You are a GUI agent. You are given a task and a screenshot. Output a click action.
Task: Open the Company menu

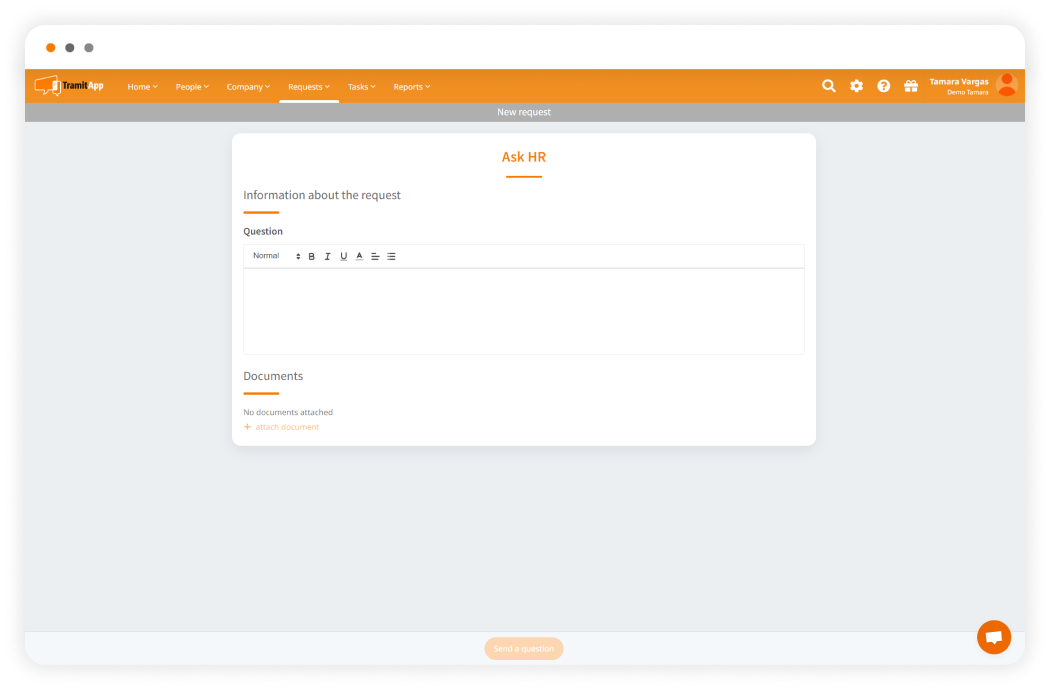pos(248,87)
